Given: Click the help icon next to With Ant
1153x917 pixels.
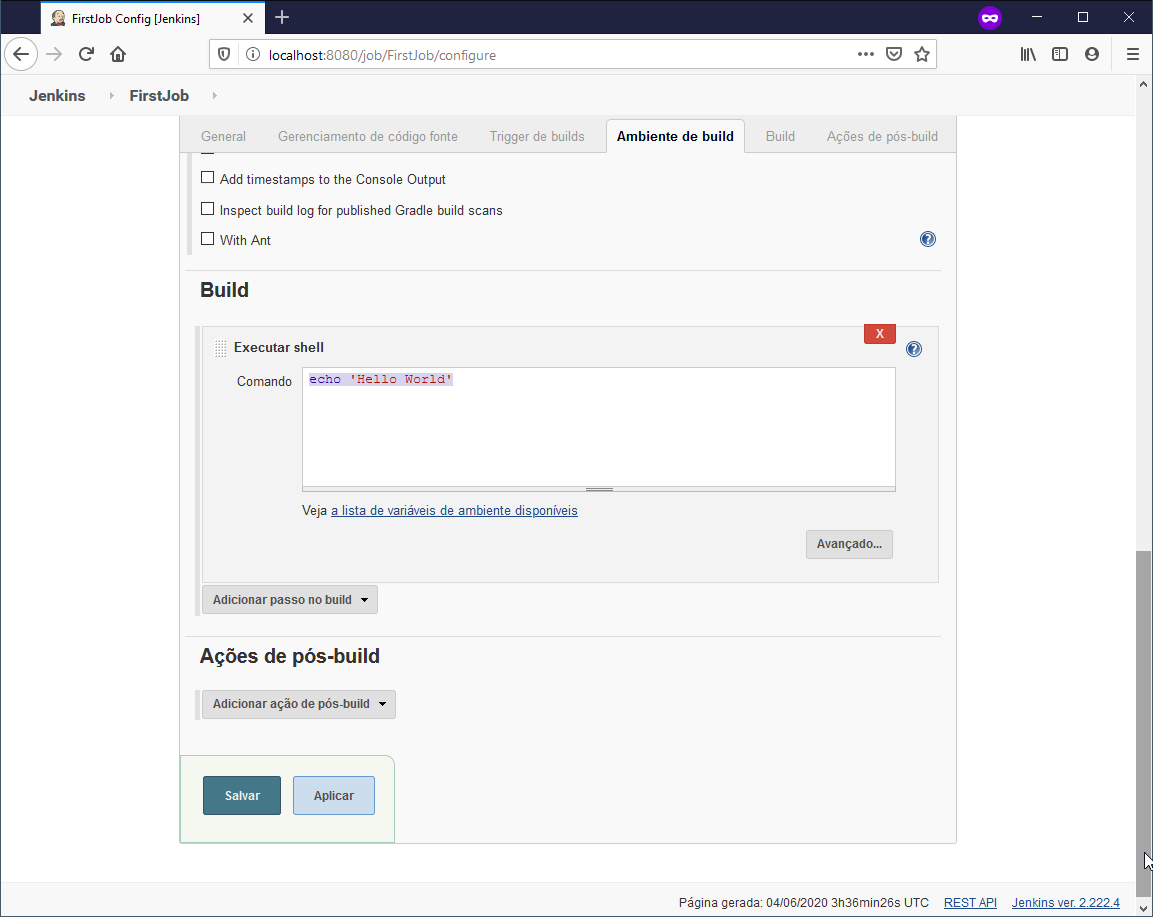Looking at the screenshot, I should pos(927,240).
